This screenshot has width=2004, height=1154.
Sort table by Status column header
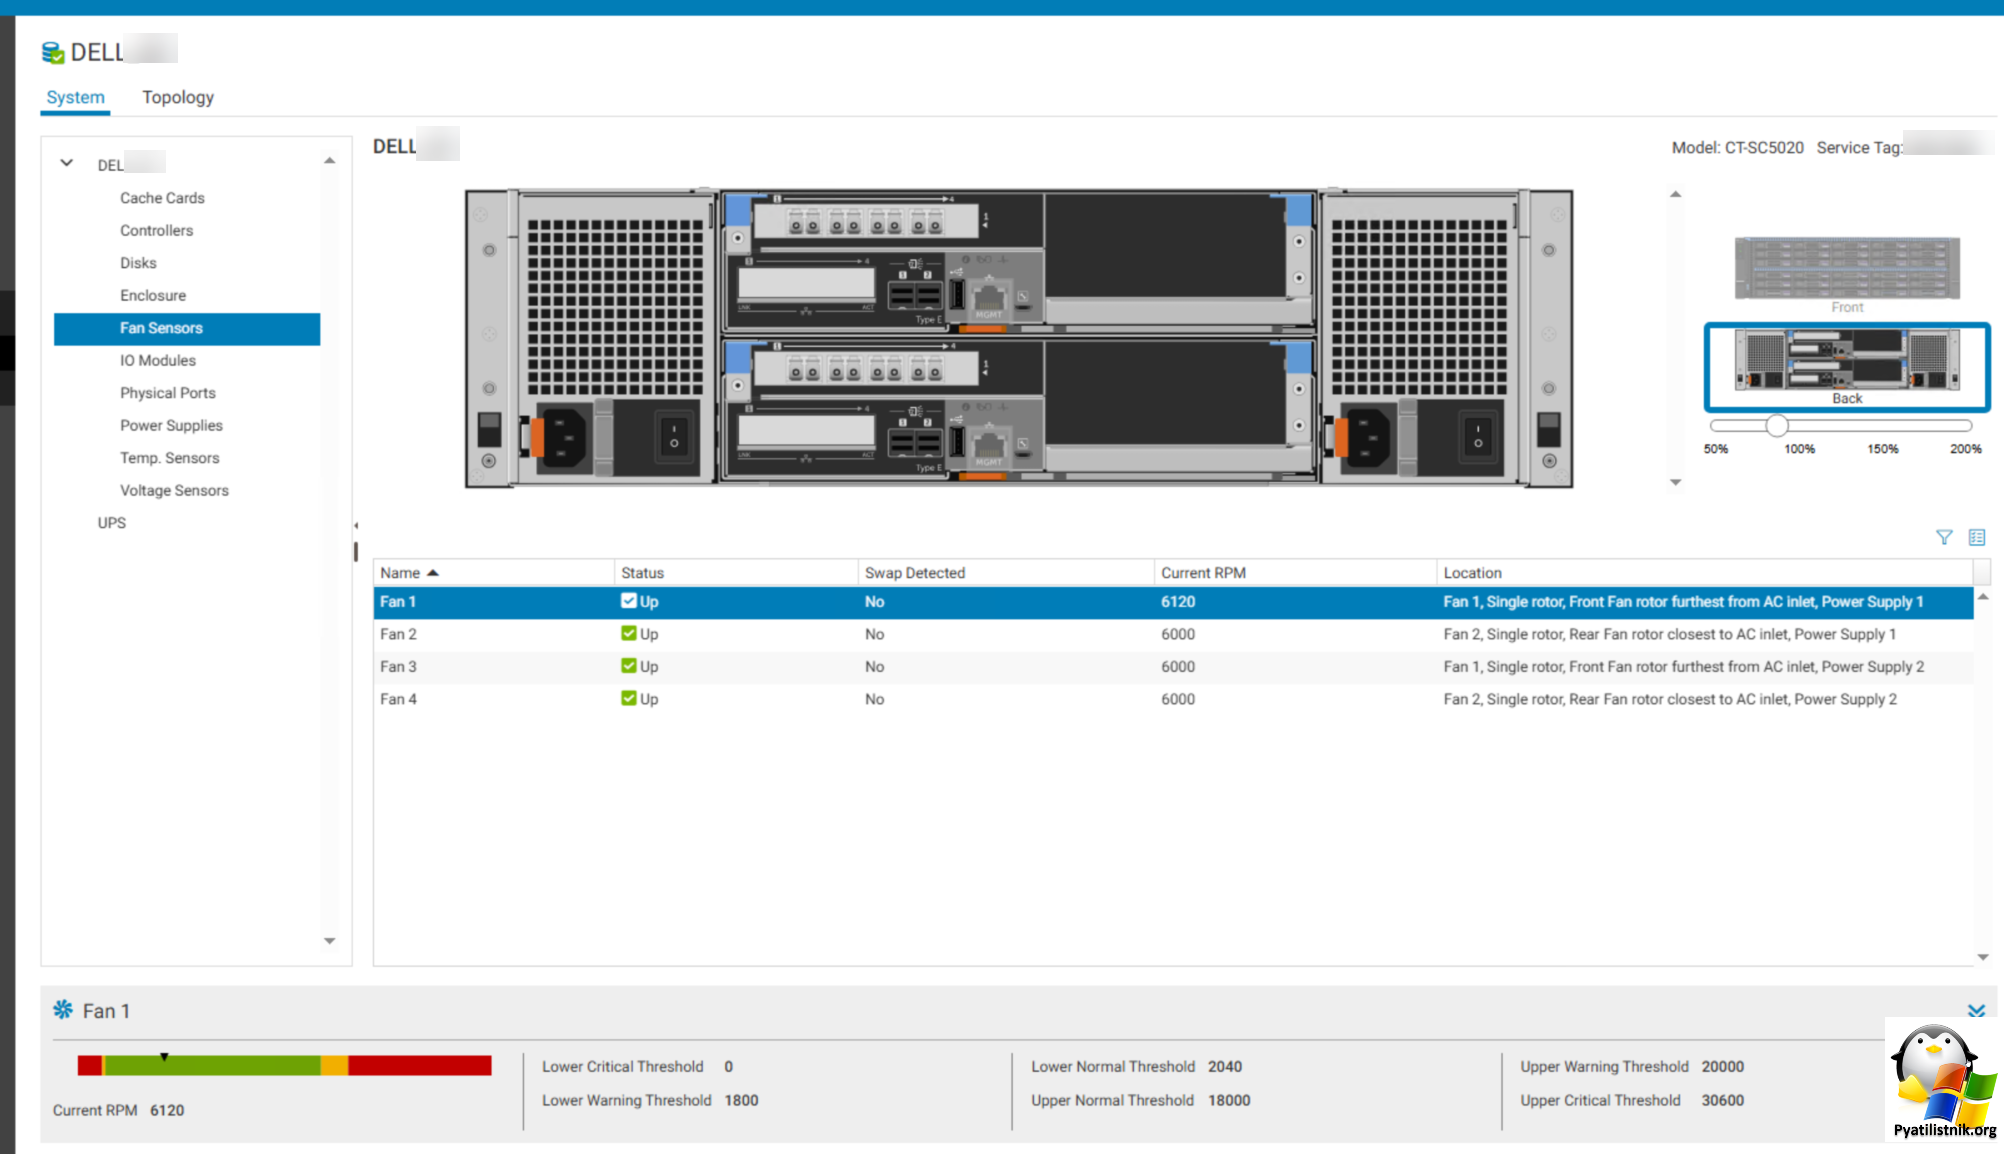point(736,573)
